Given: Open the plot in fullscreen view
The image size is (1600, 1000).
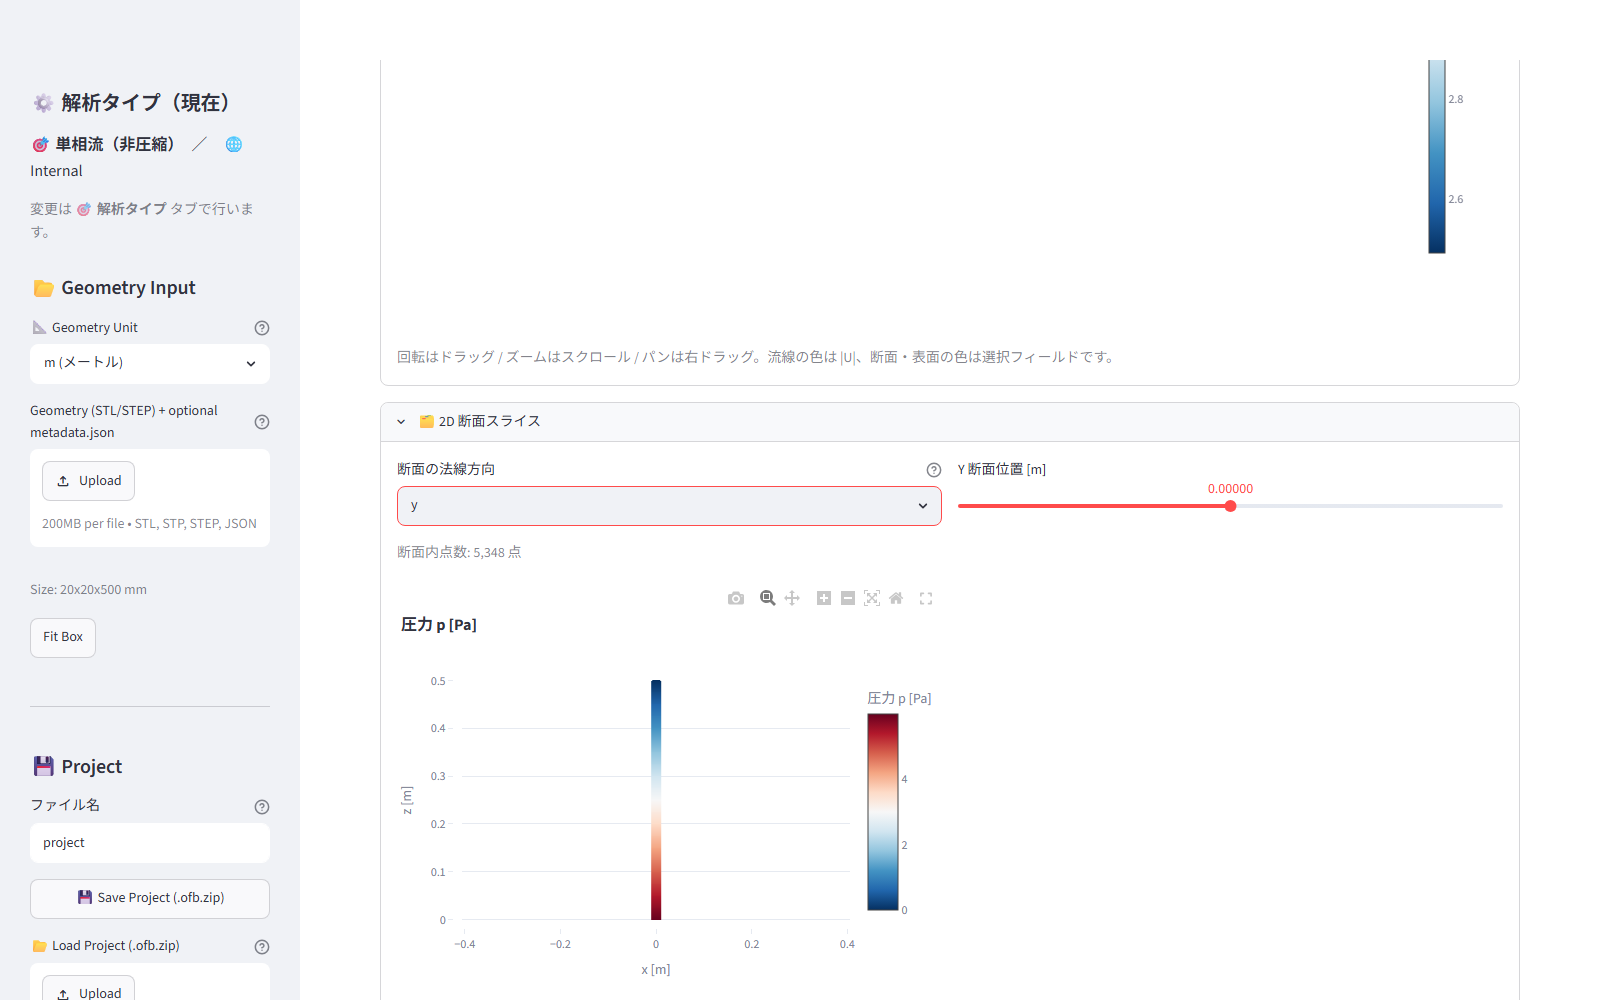Looking at the screenshot, I should 926,598.
